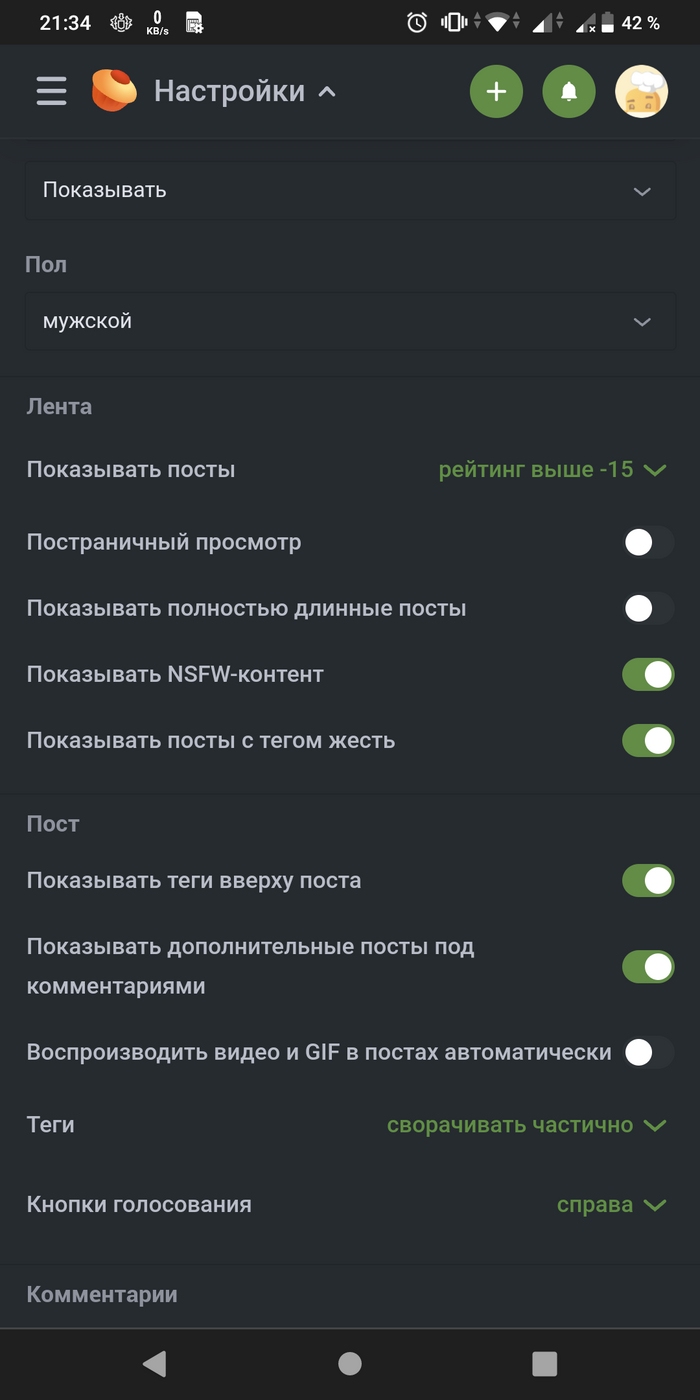The width and height of the screenshot is (700, 1400).
Task: Open Теги сворачивать частично selector
Action: [x=526, y=1125]
